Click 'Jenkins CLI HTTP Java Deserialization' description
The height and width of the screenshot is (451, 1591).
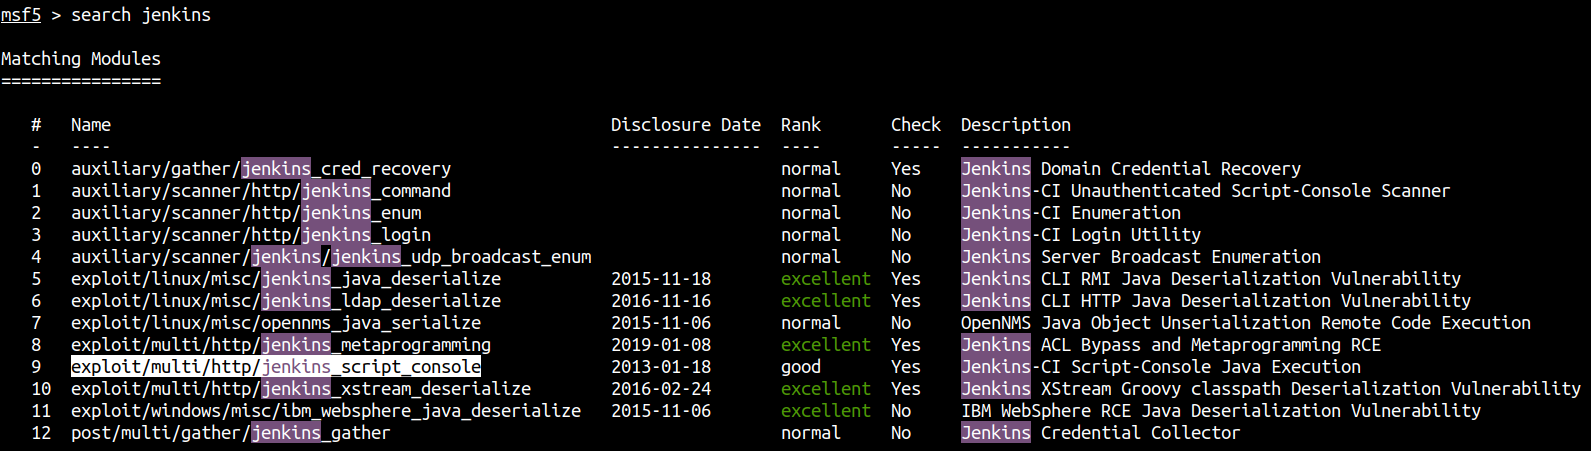point(1216,301)
